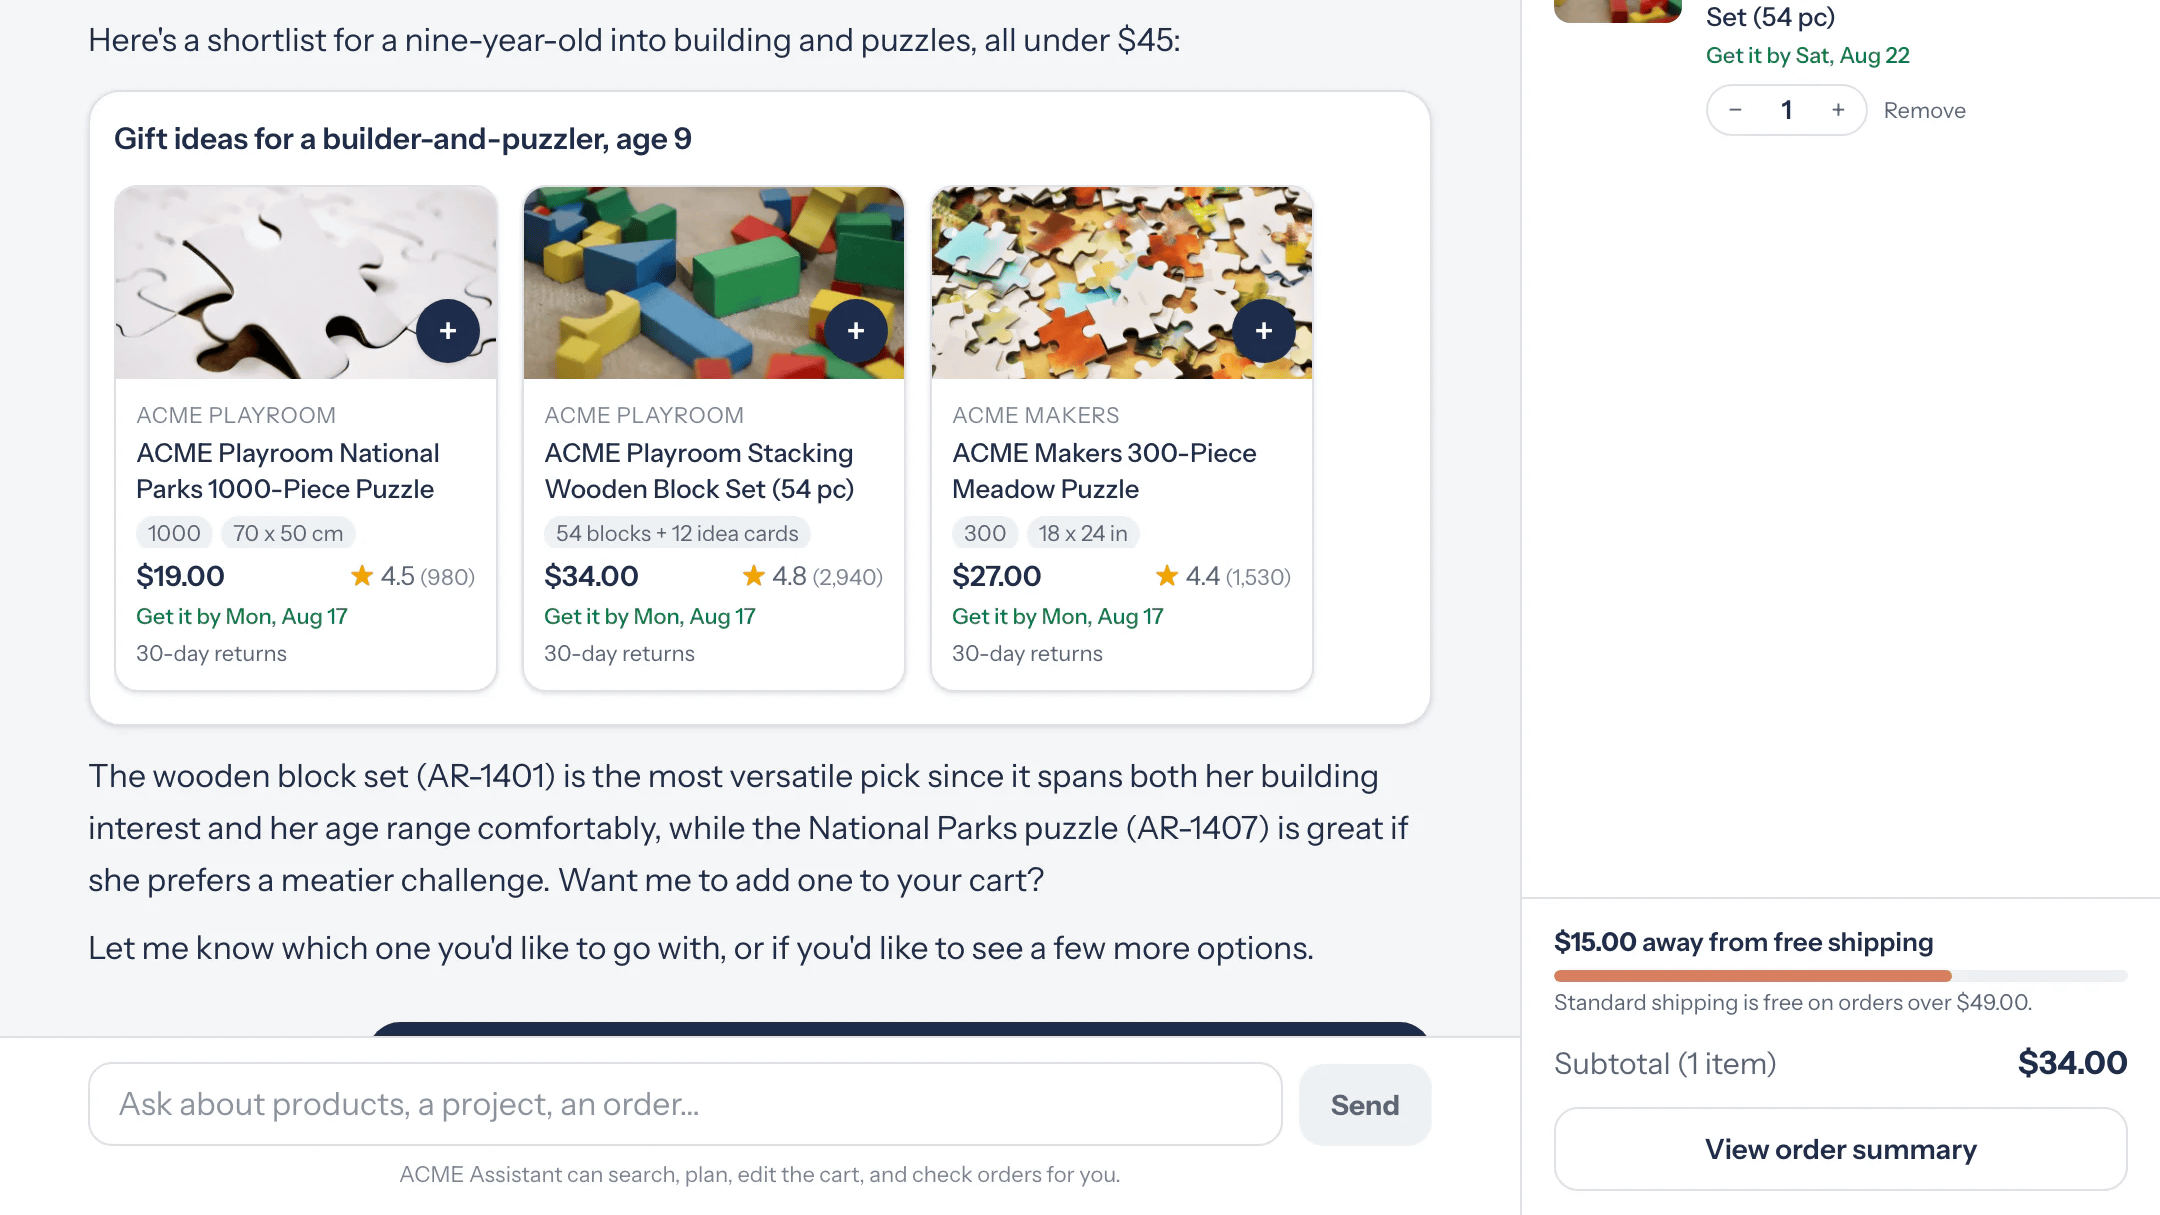Add National Parks puzzle with plus icon
The height and width of the screenshot is (1215, 2160).
pos(448,331)
